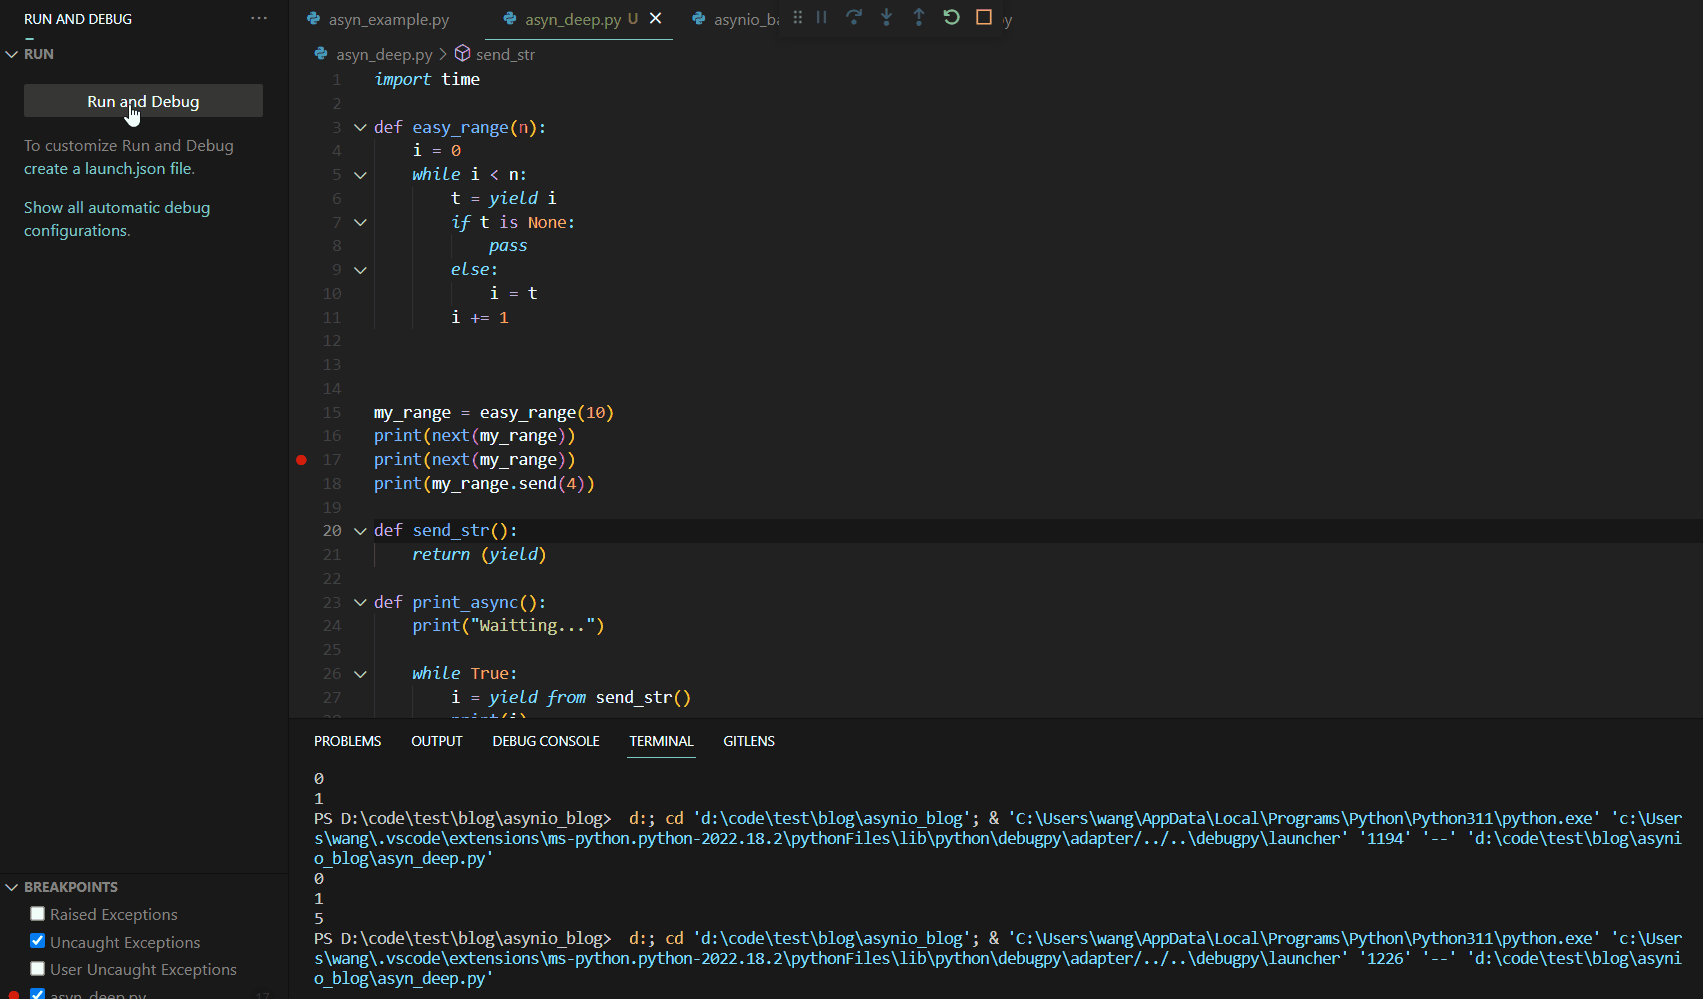Screen dimensions: 1703x999
Task: Switch to the DEBUG CONSOLE tab
Action: point(545,741)
